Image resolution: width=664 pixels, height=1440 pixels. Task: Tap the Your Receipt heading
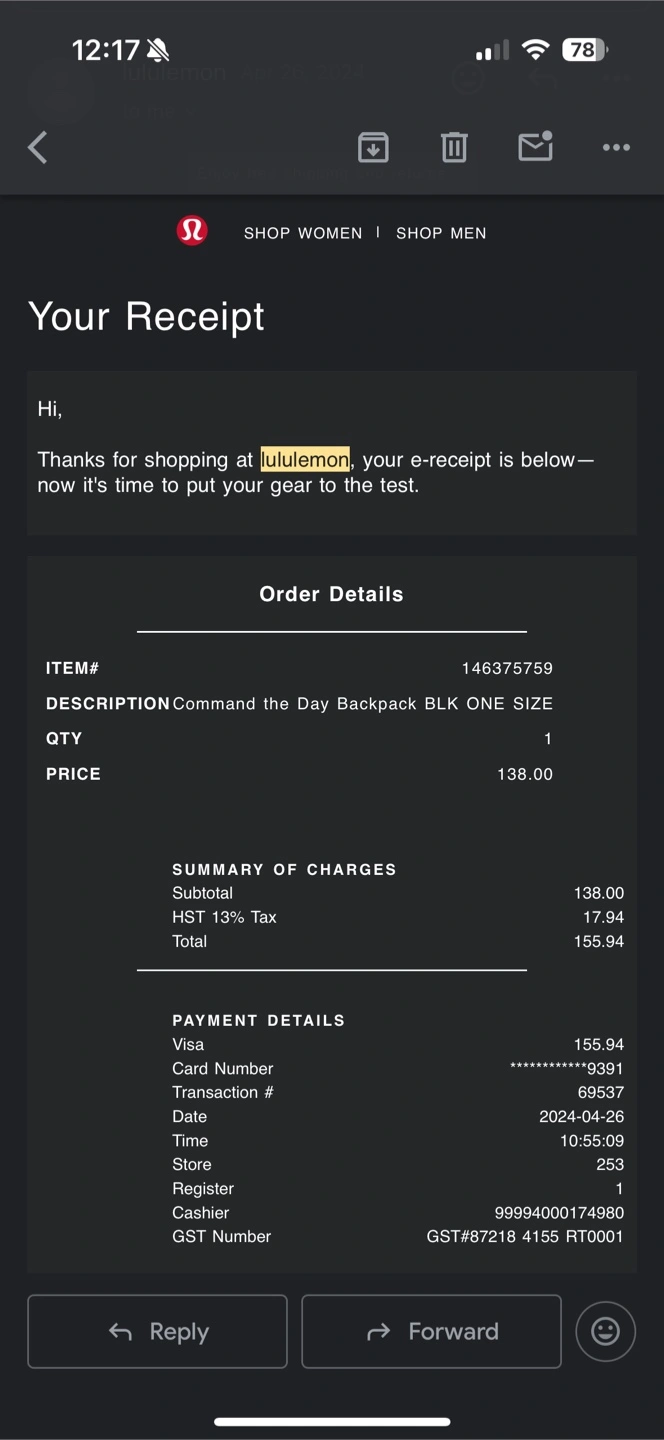tap(147, 316)
